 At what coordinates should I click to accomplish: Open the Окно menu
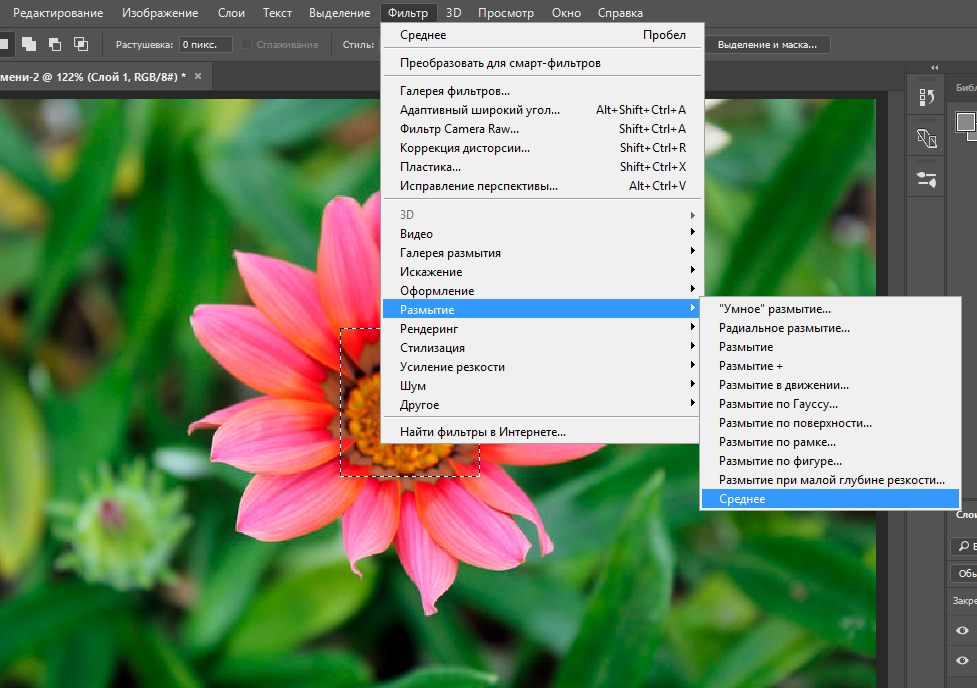pyautogui.click(x=566, y=12)
